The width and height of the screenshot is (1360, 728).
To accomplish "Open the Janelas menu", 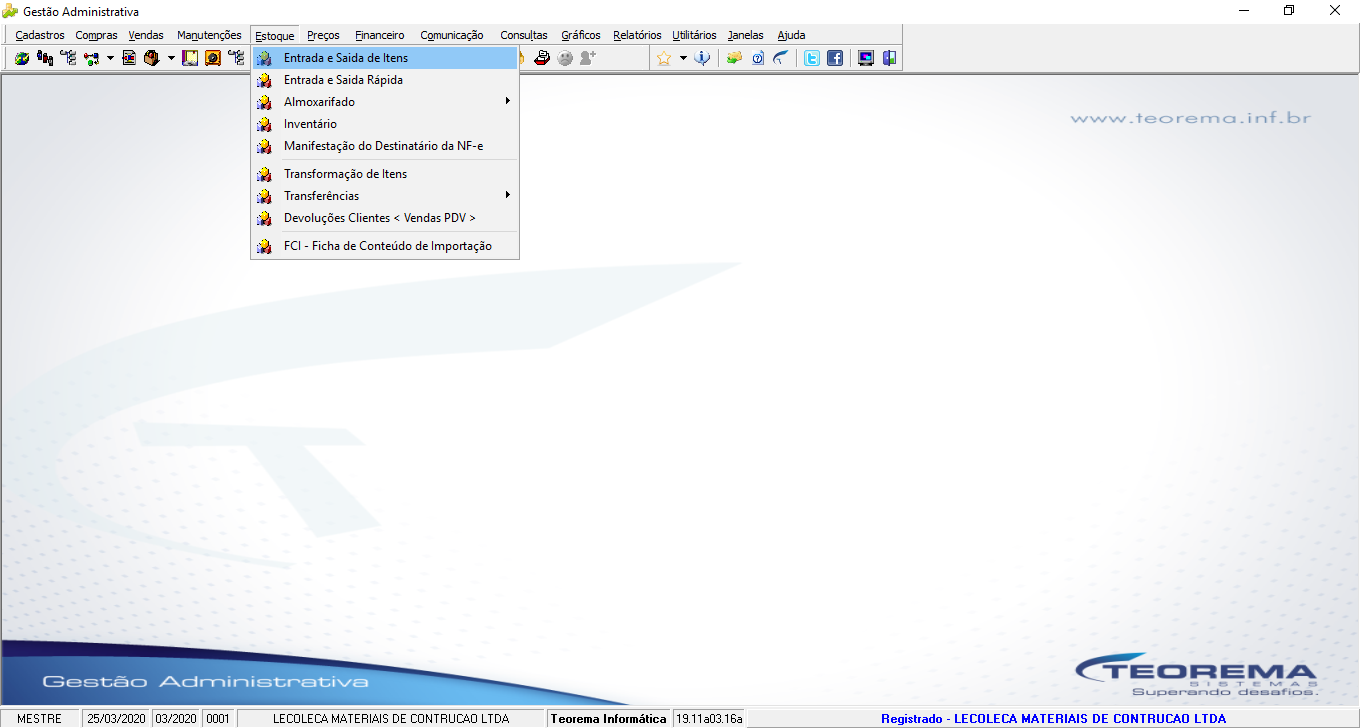I will pyautogui.click(x=745, y=35).
